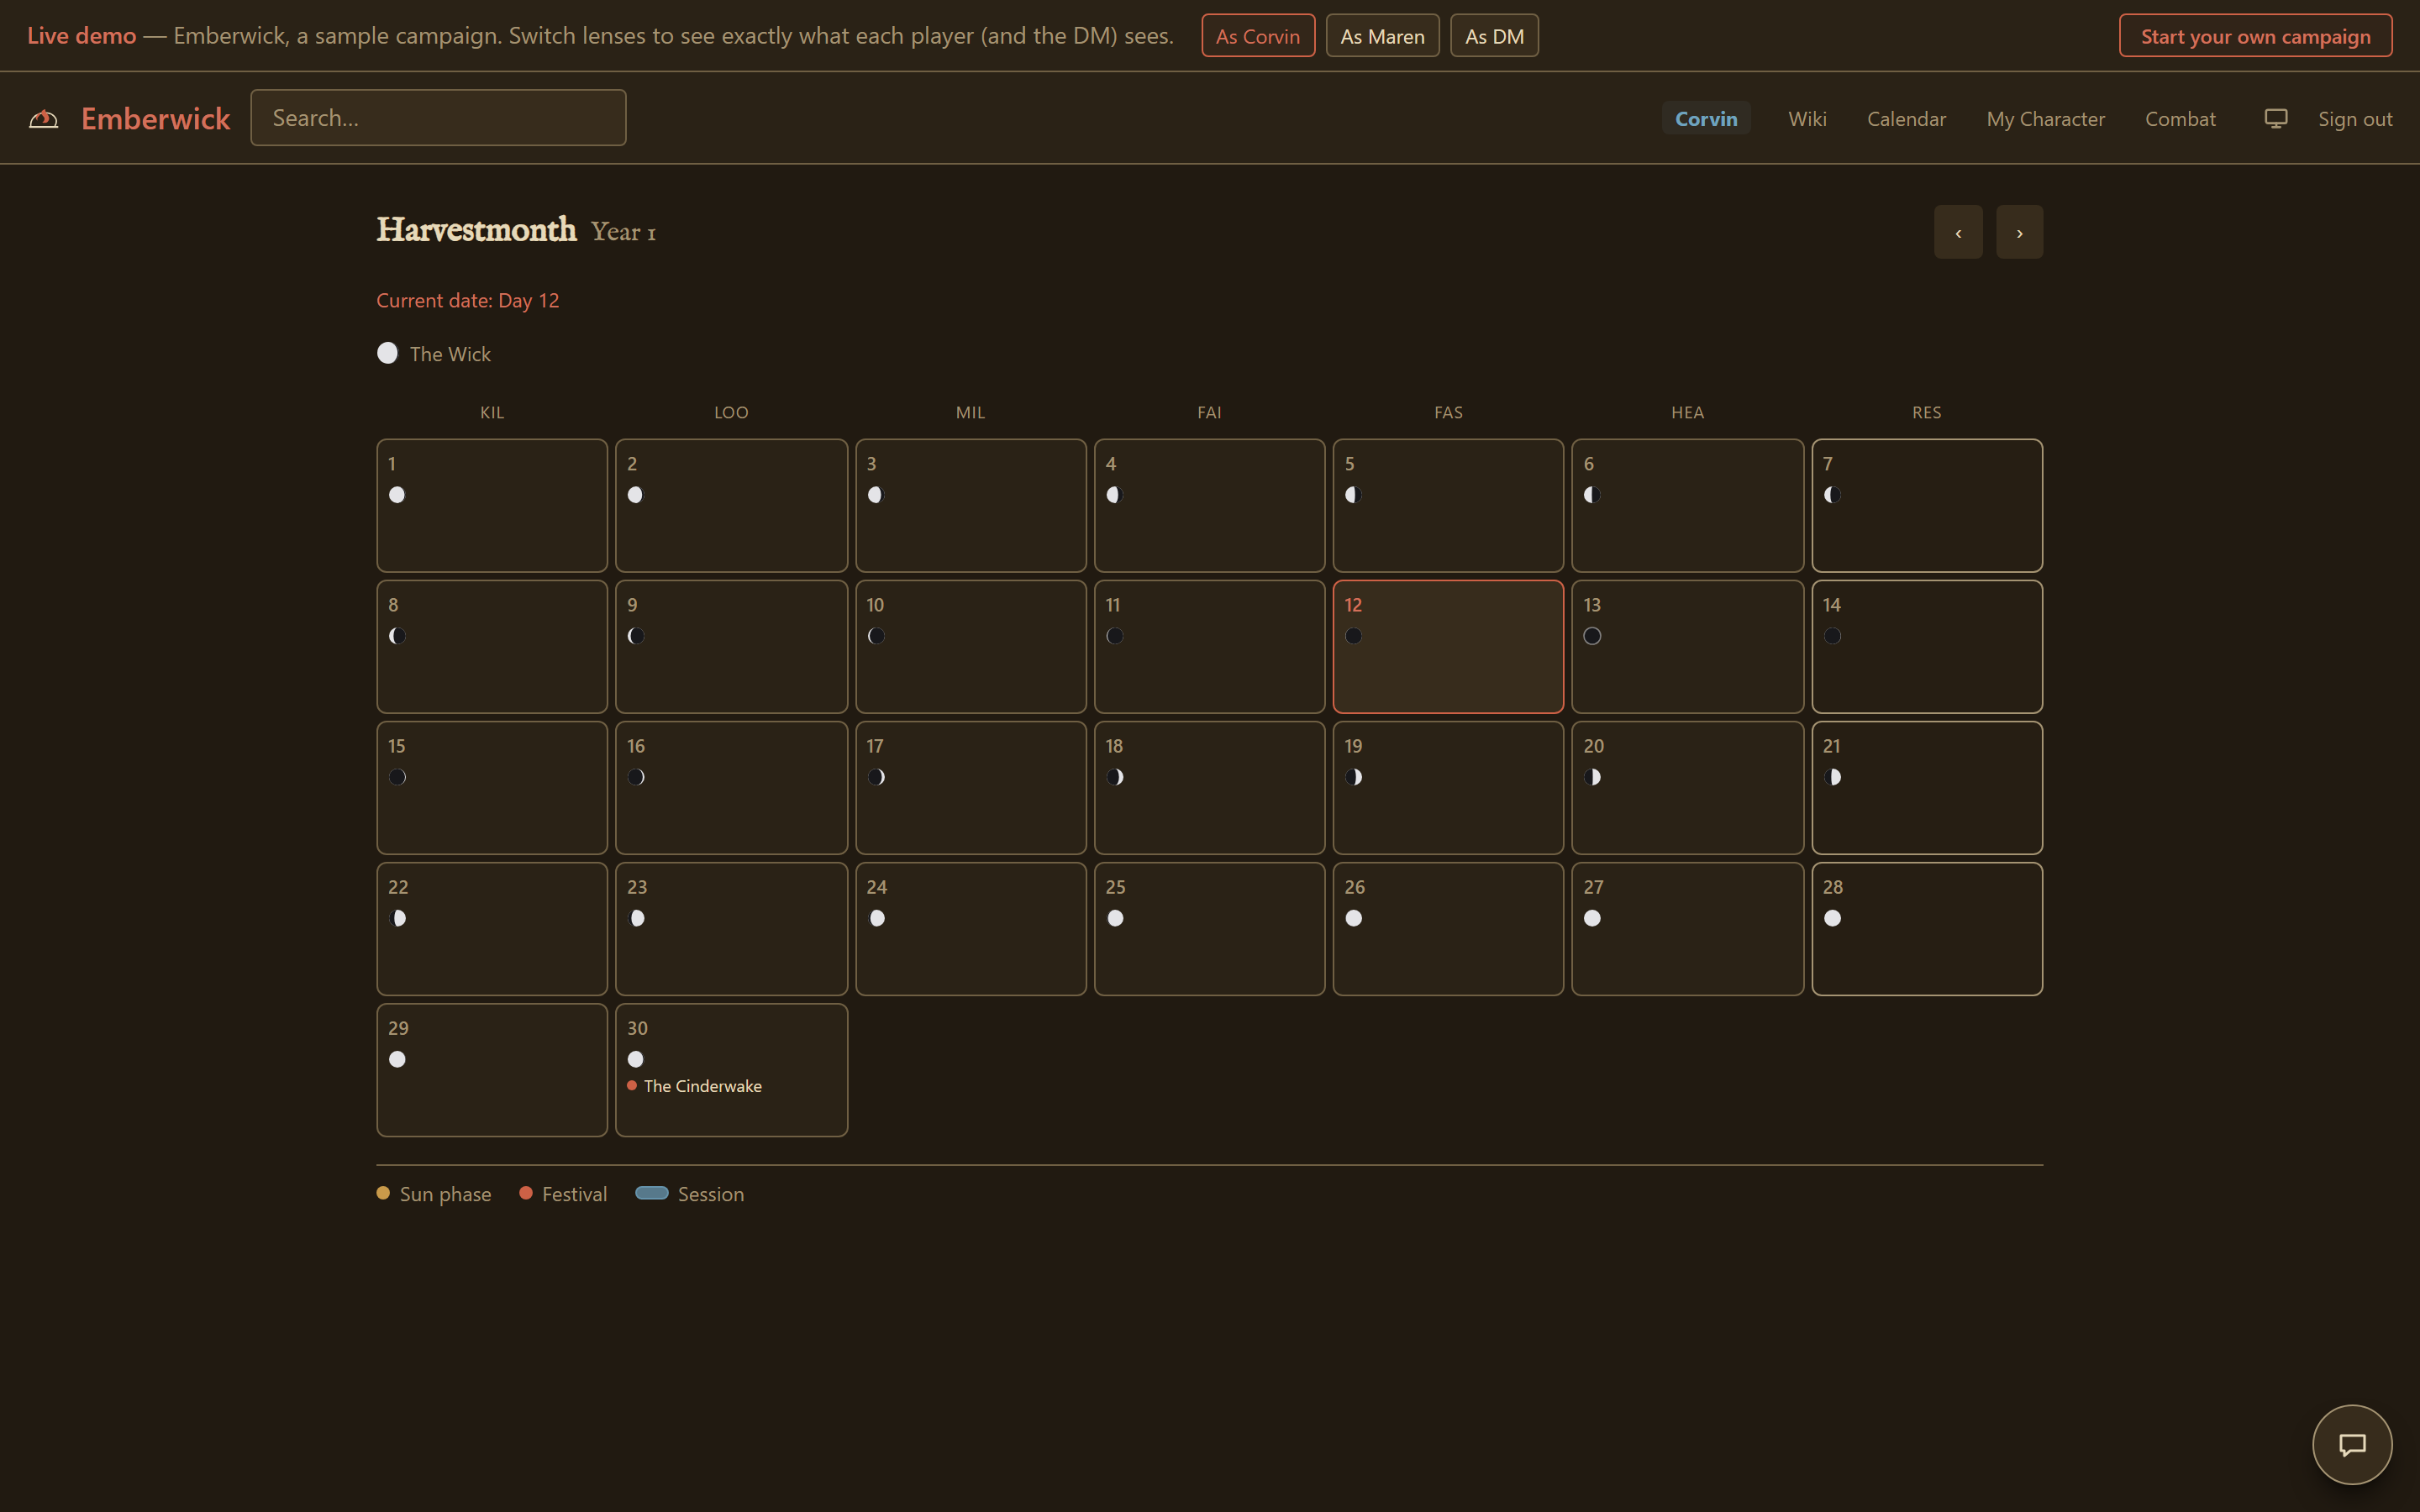Click the moon phase icon on day 7

click(1832, 495)
